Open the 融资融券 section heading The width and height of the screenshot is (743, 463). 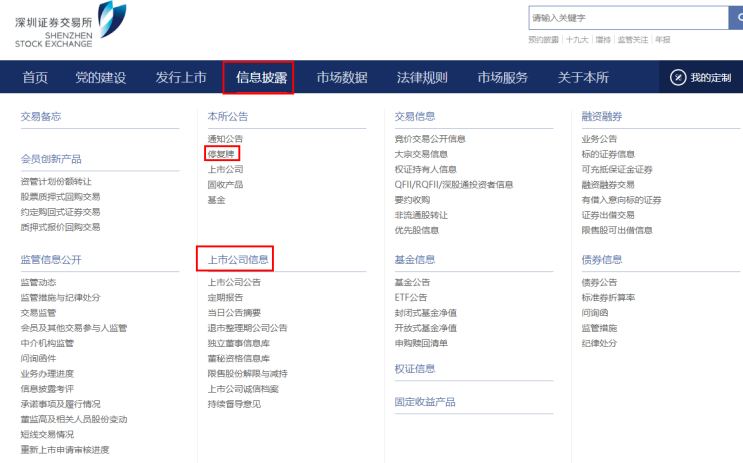pos(602,117)
